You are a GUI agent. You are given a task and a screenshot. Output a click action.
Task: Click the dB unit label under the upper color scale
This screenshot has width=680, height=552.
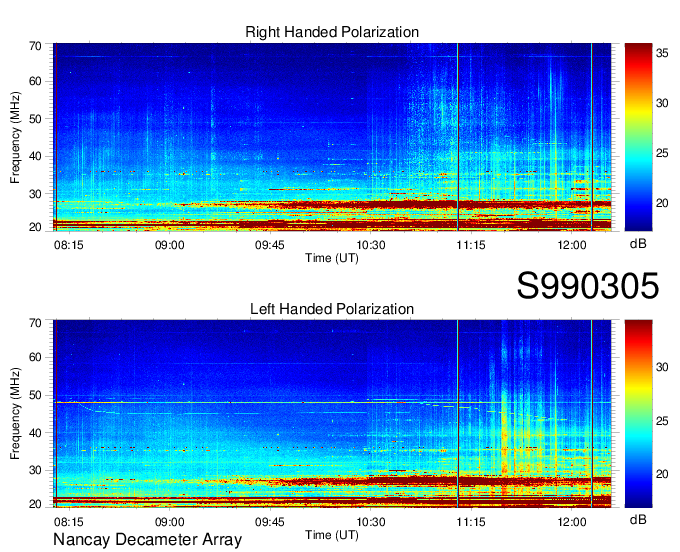638,244
